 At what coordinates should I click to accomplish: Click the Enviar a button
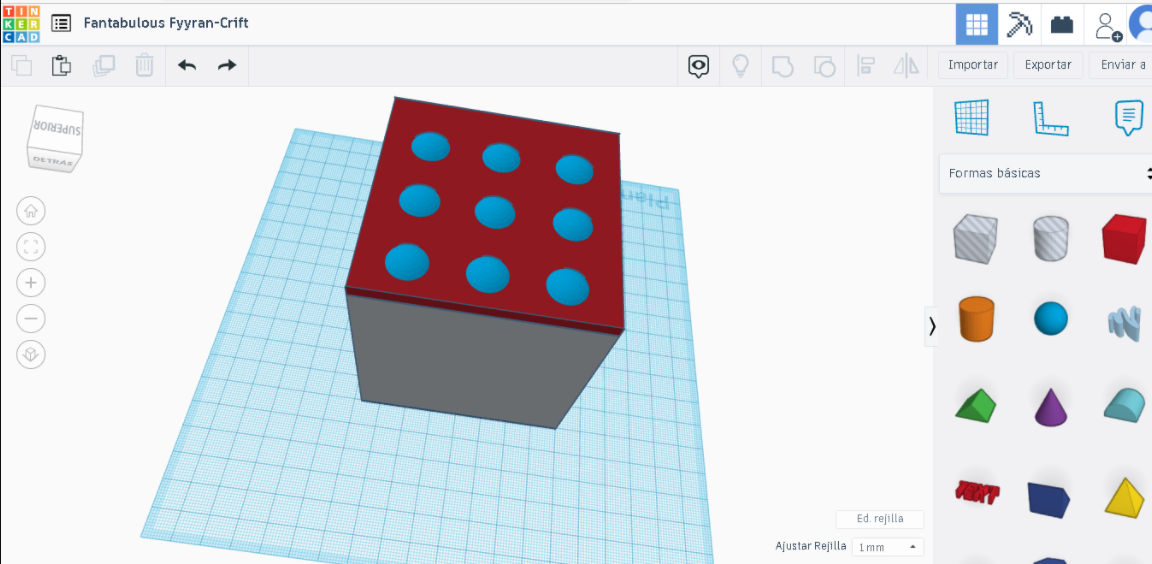tap(1121, 65)
